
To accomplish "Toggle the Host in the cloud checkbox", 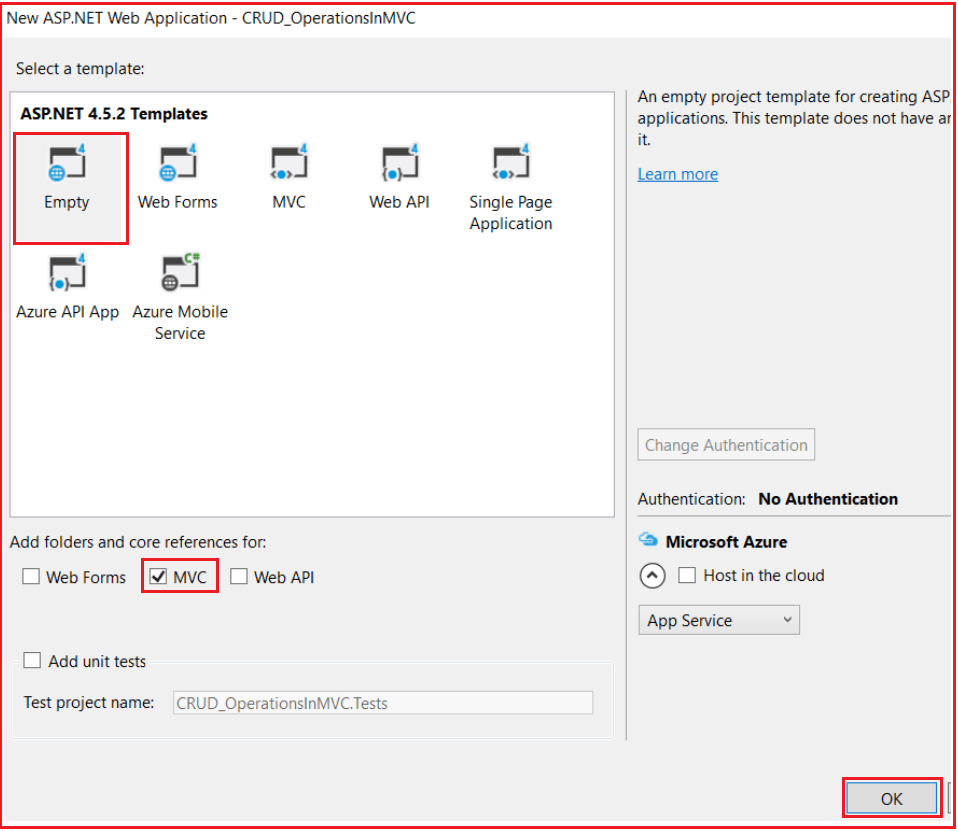I will coord(687,575).
